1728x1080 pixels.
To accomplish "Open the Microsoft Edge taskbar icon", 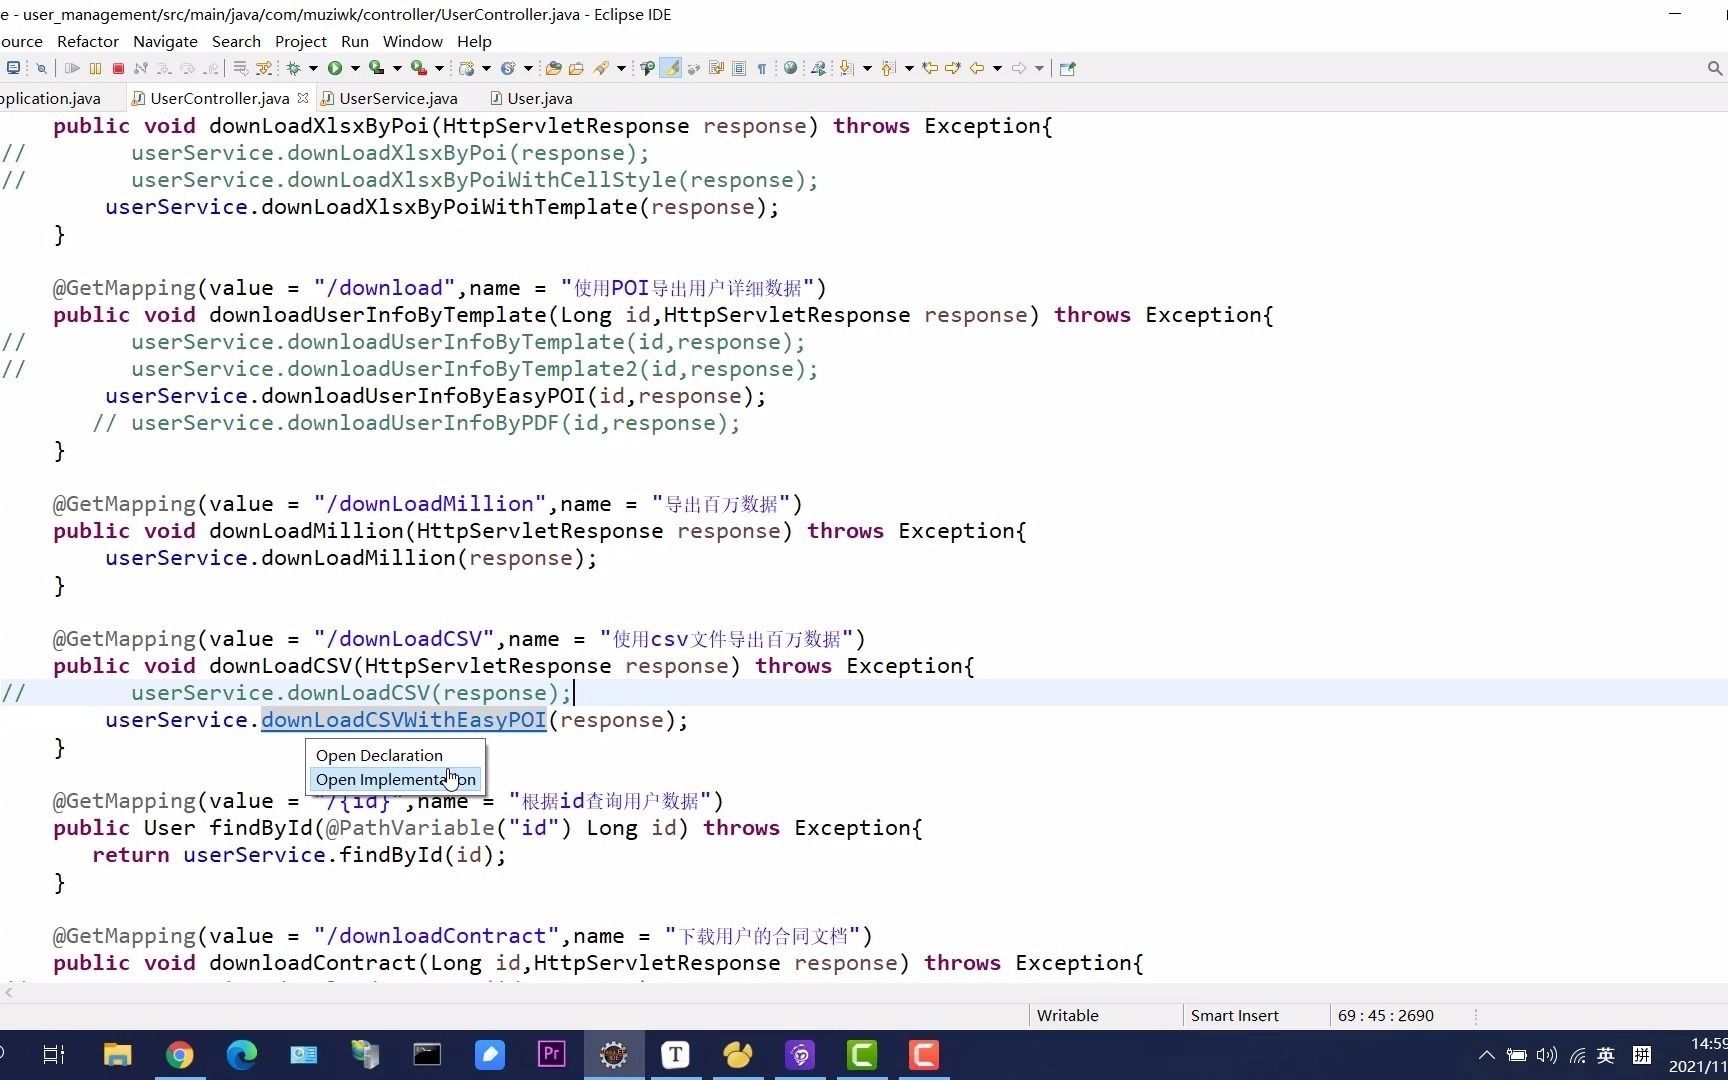I will click(241, 1055).
